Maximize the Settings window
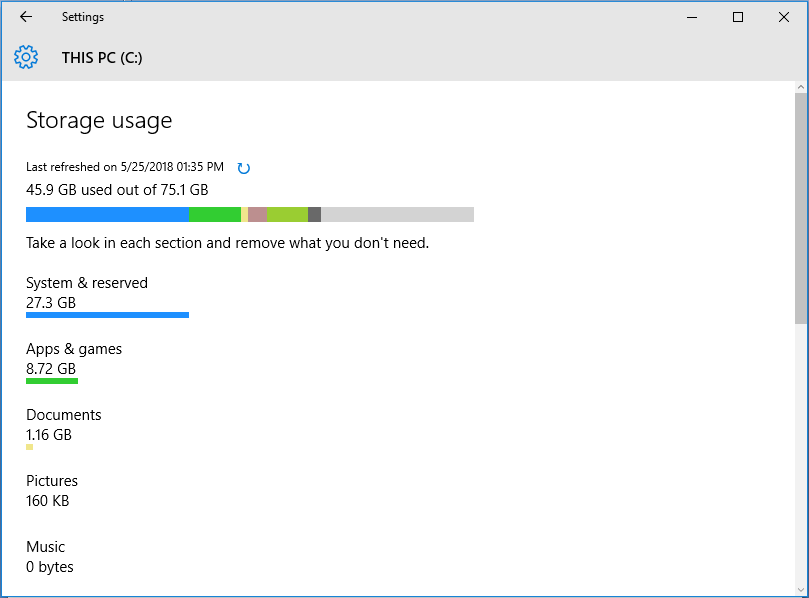 738,17
